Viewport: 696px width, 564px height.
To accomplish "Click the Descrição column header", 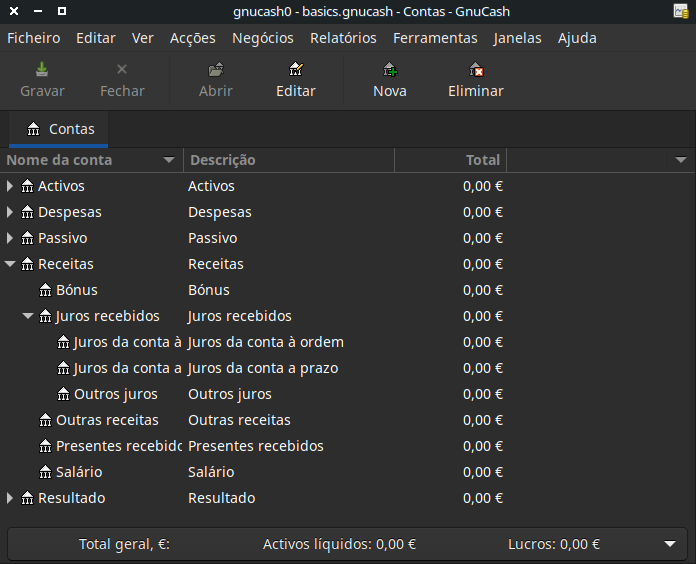I will pos(289,160).
